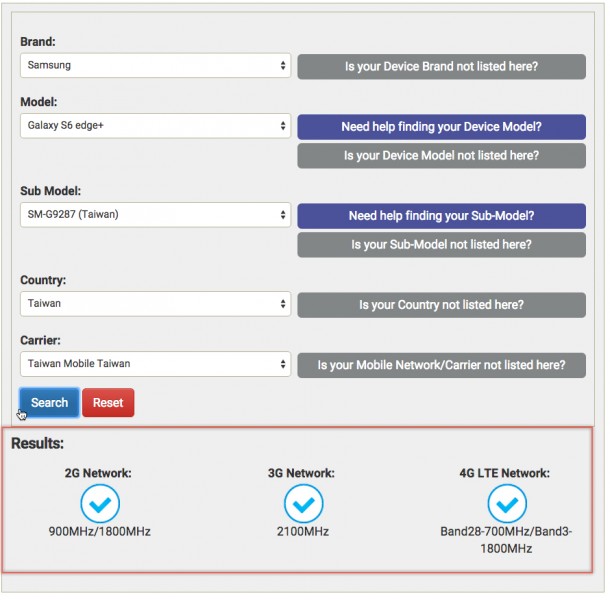
Task: Click the 4G LTE Network checkmark icon
Action: (x=507, y=503)
